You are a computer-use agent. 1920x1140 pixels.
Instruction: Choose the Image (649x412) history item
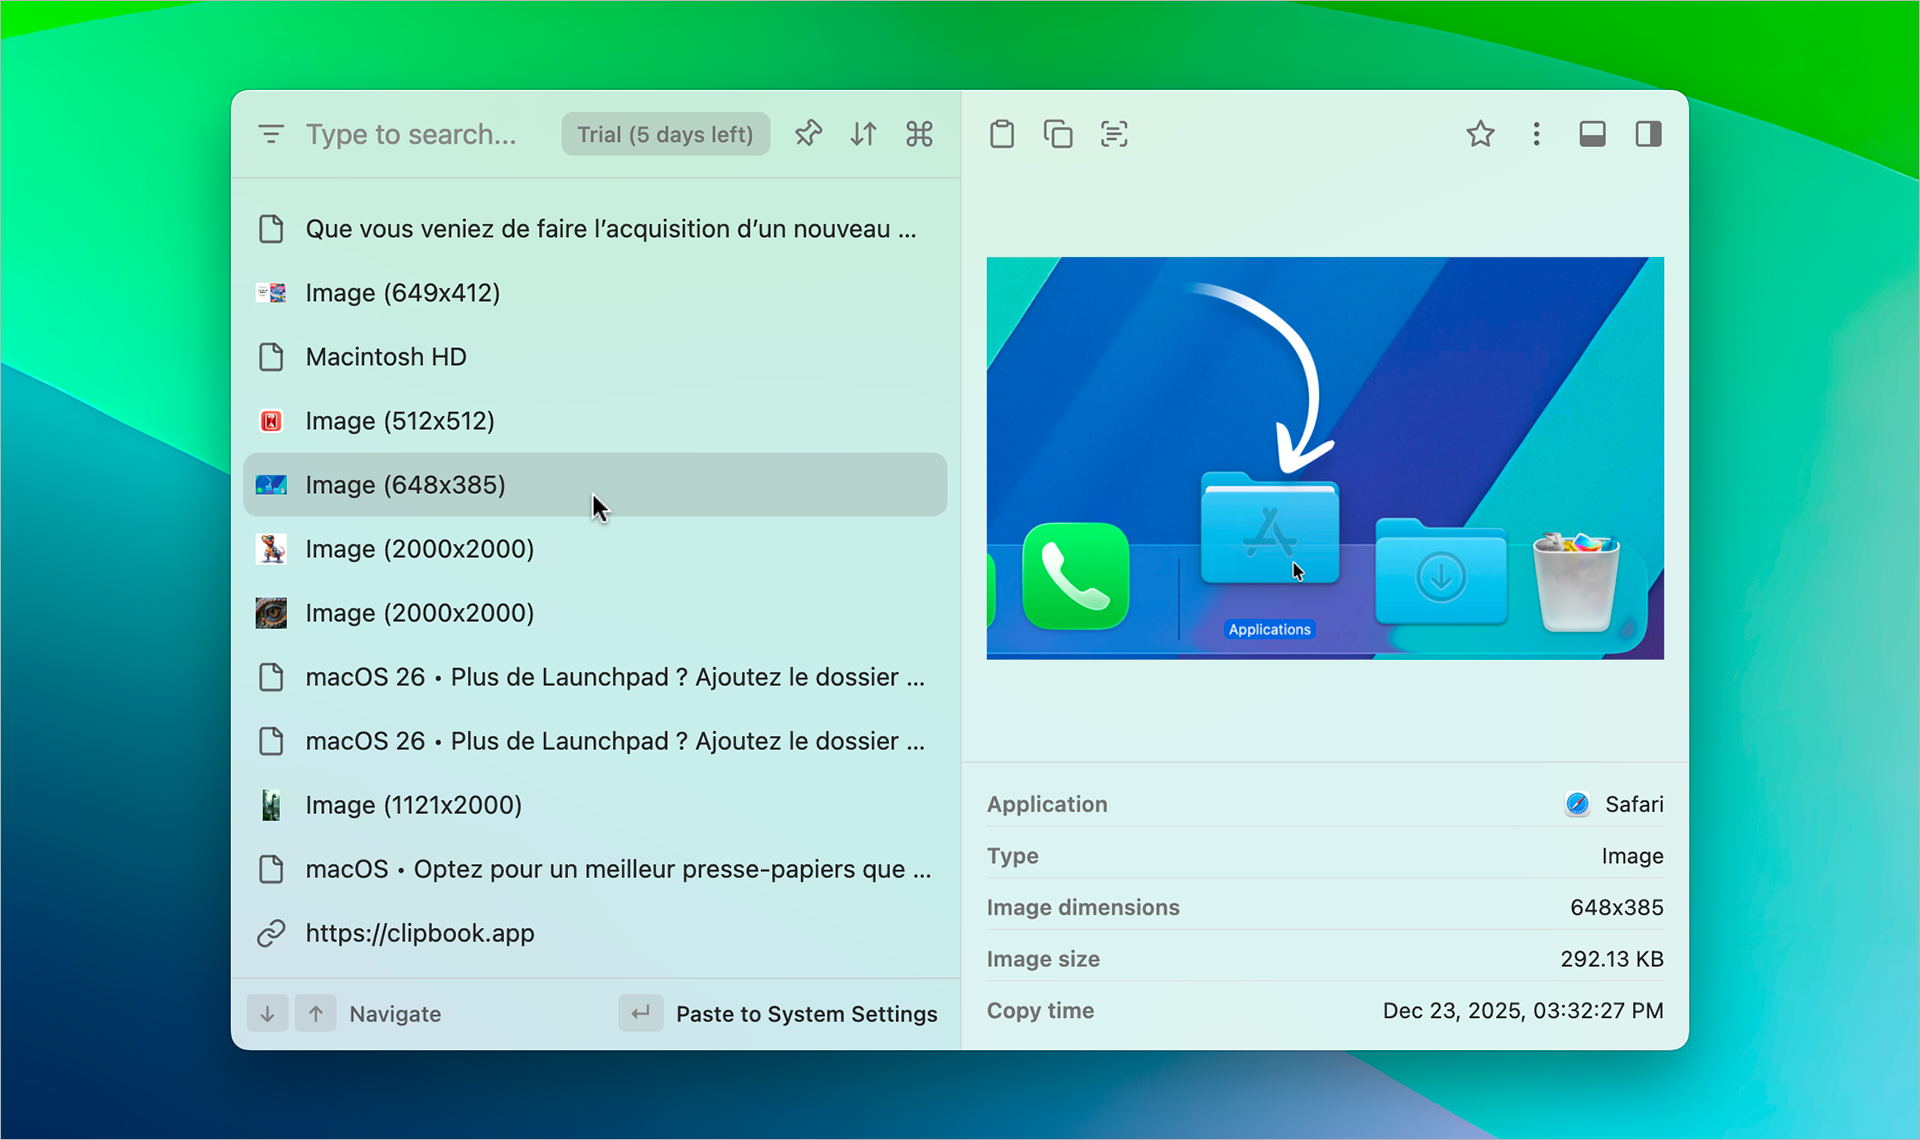click(x=402, y=292)
